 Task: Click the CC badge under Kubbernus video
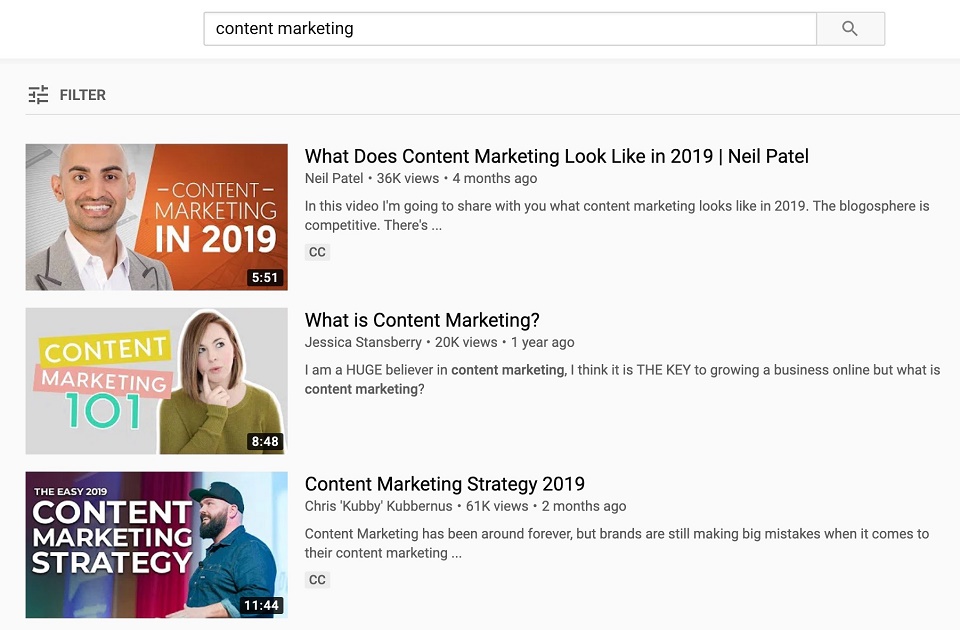coord(317,580)
